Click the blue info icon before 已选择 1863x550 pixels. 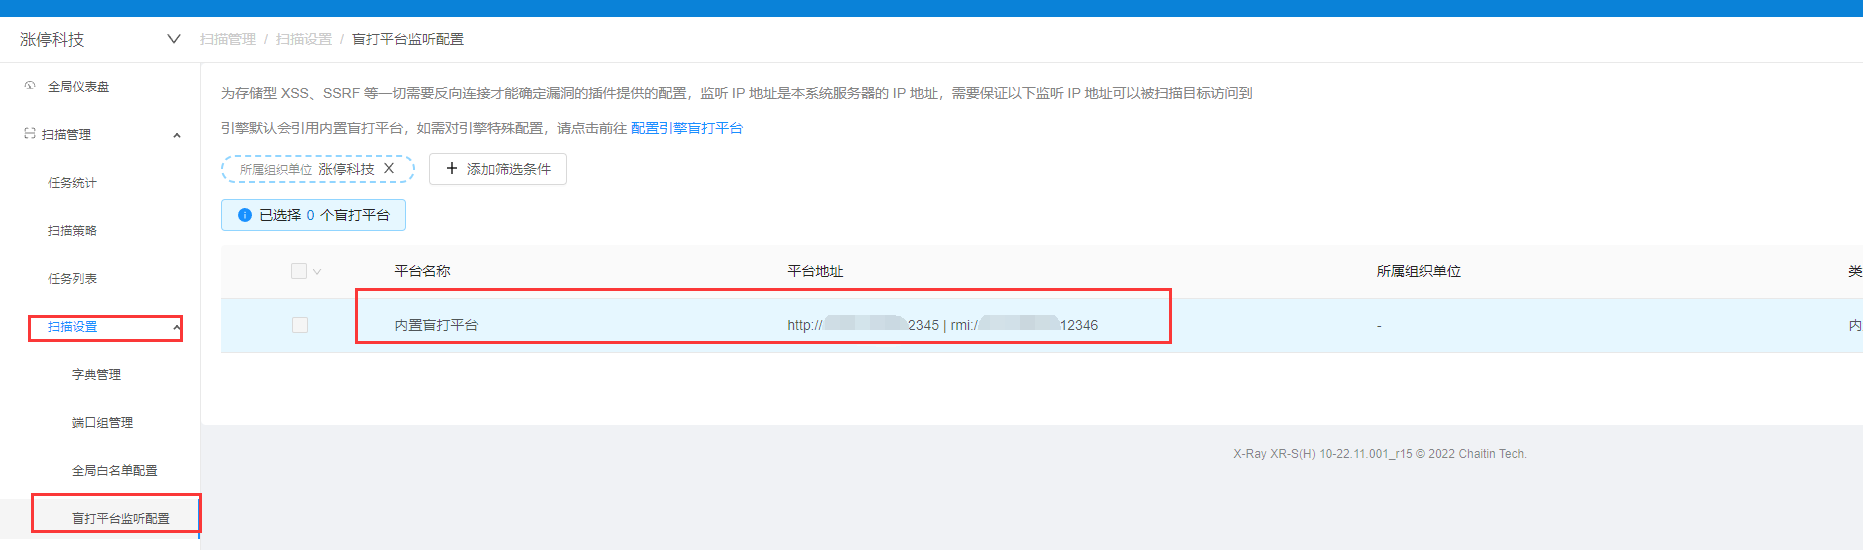point(244,215)
